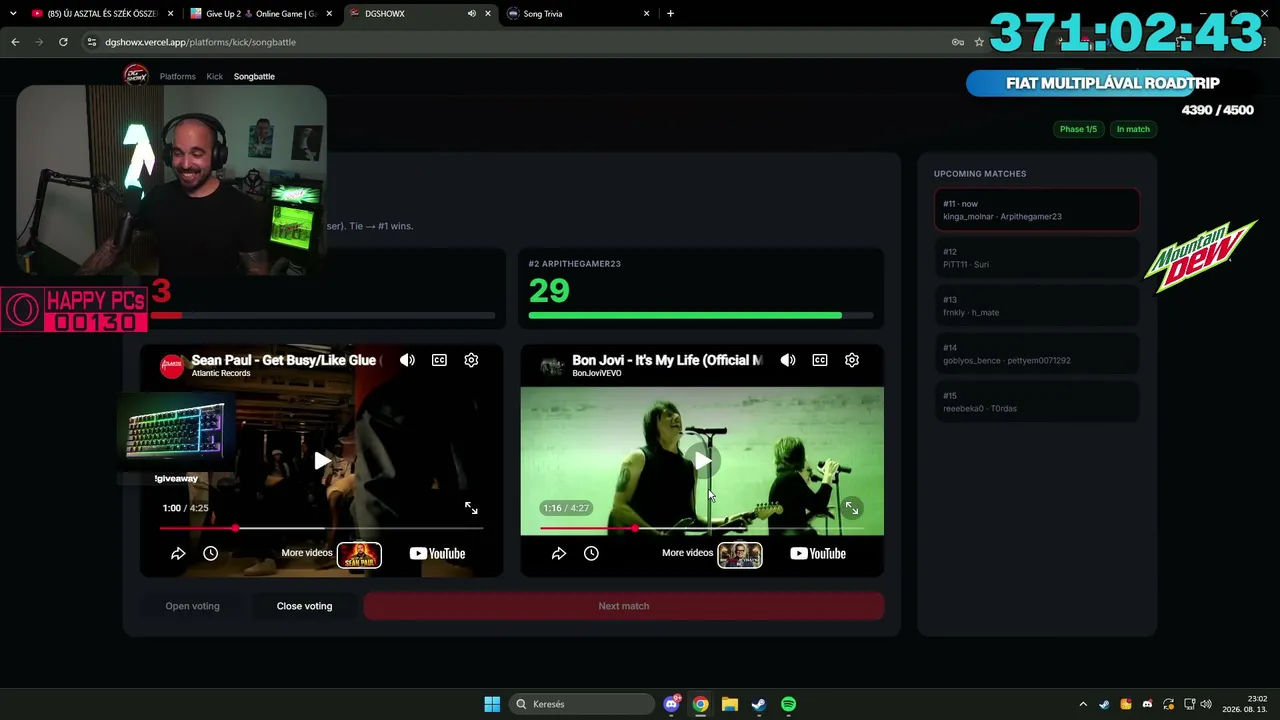Image resolution: width=1280 pixels, height=720 pixels.
Task: Open settings gear on Bon Jovi video
Action: [852, 360]
